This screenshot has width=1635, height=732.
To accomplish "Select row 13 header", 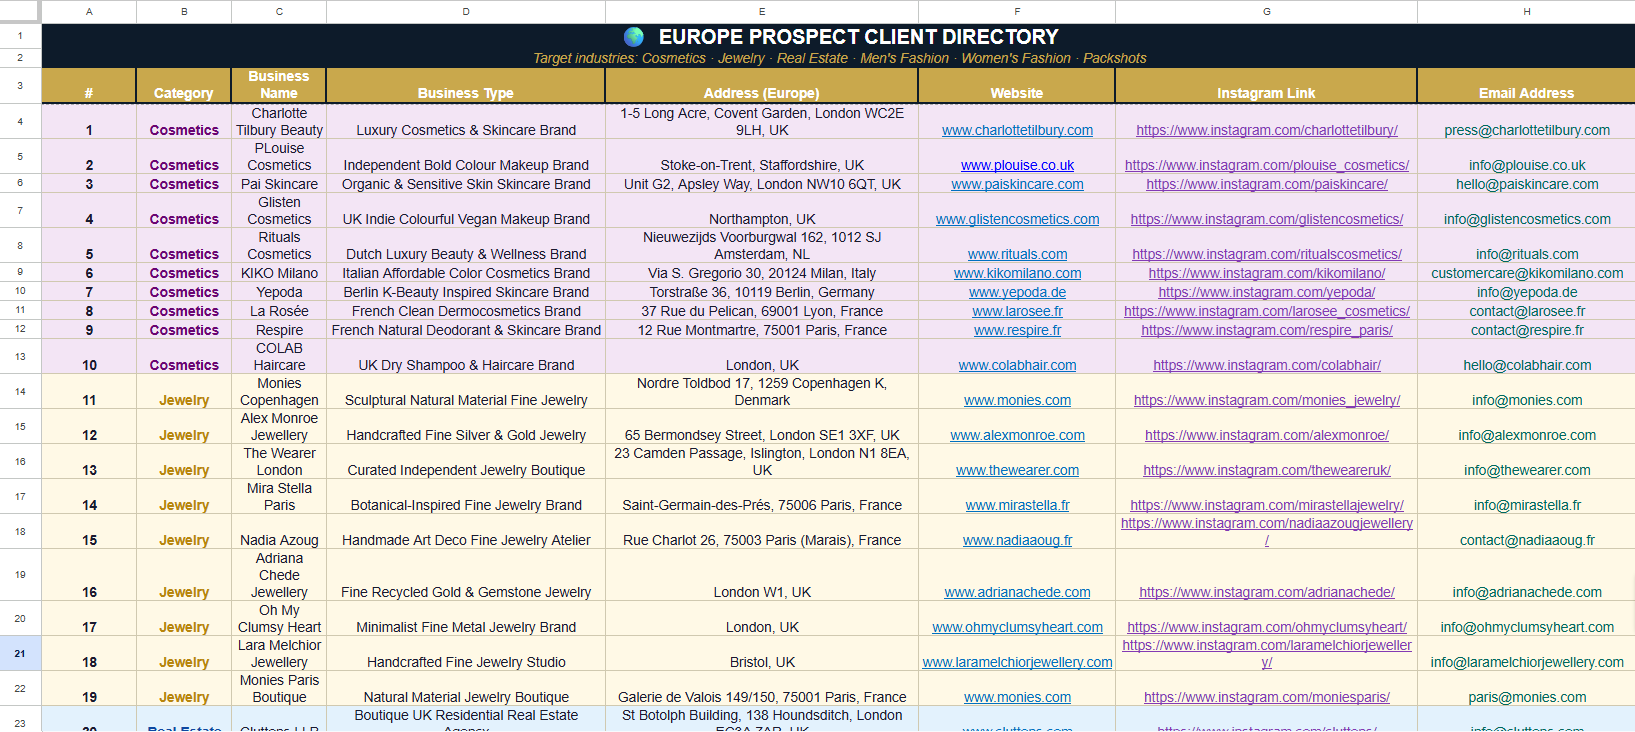I will point(20,356).
